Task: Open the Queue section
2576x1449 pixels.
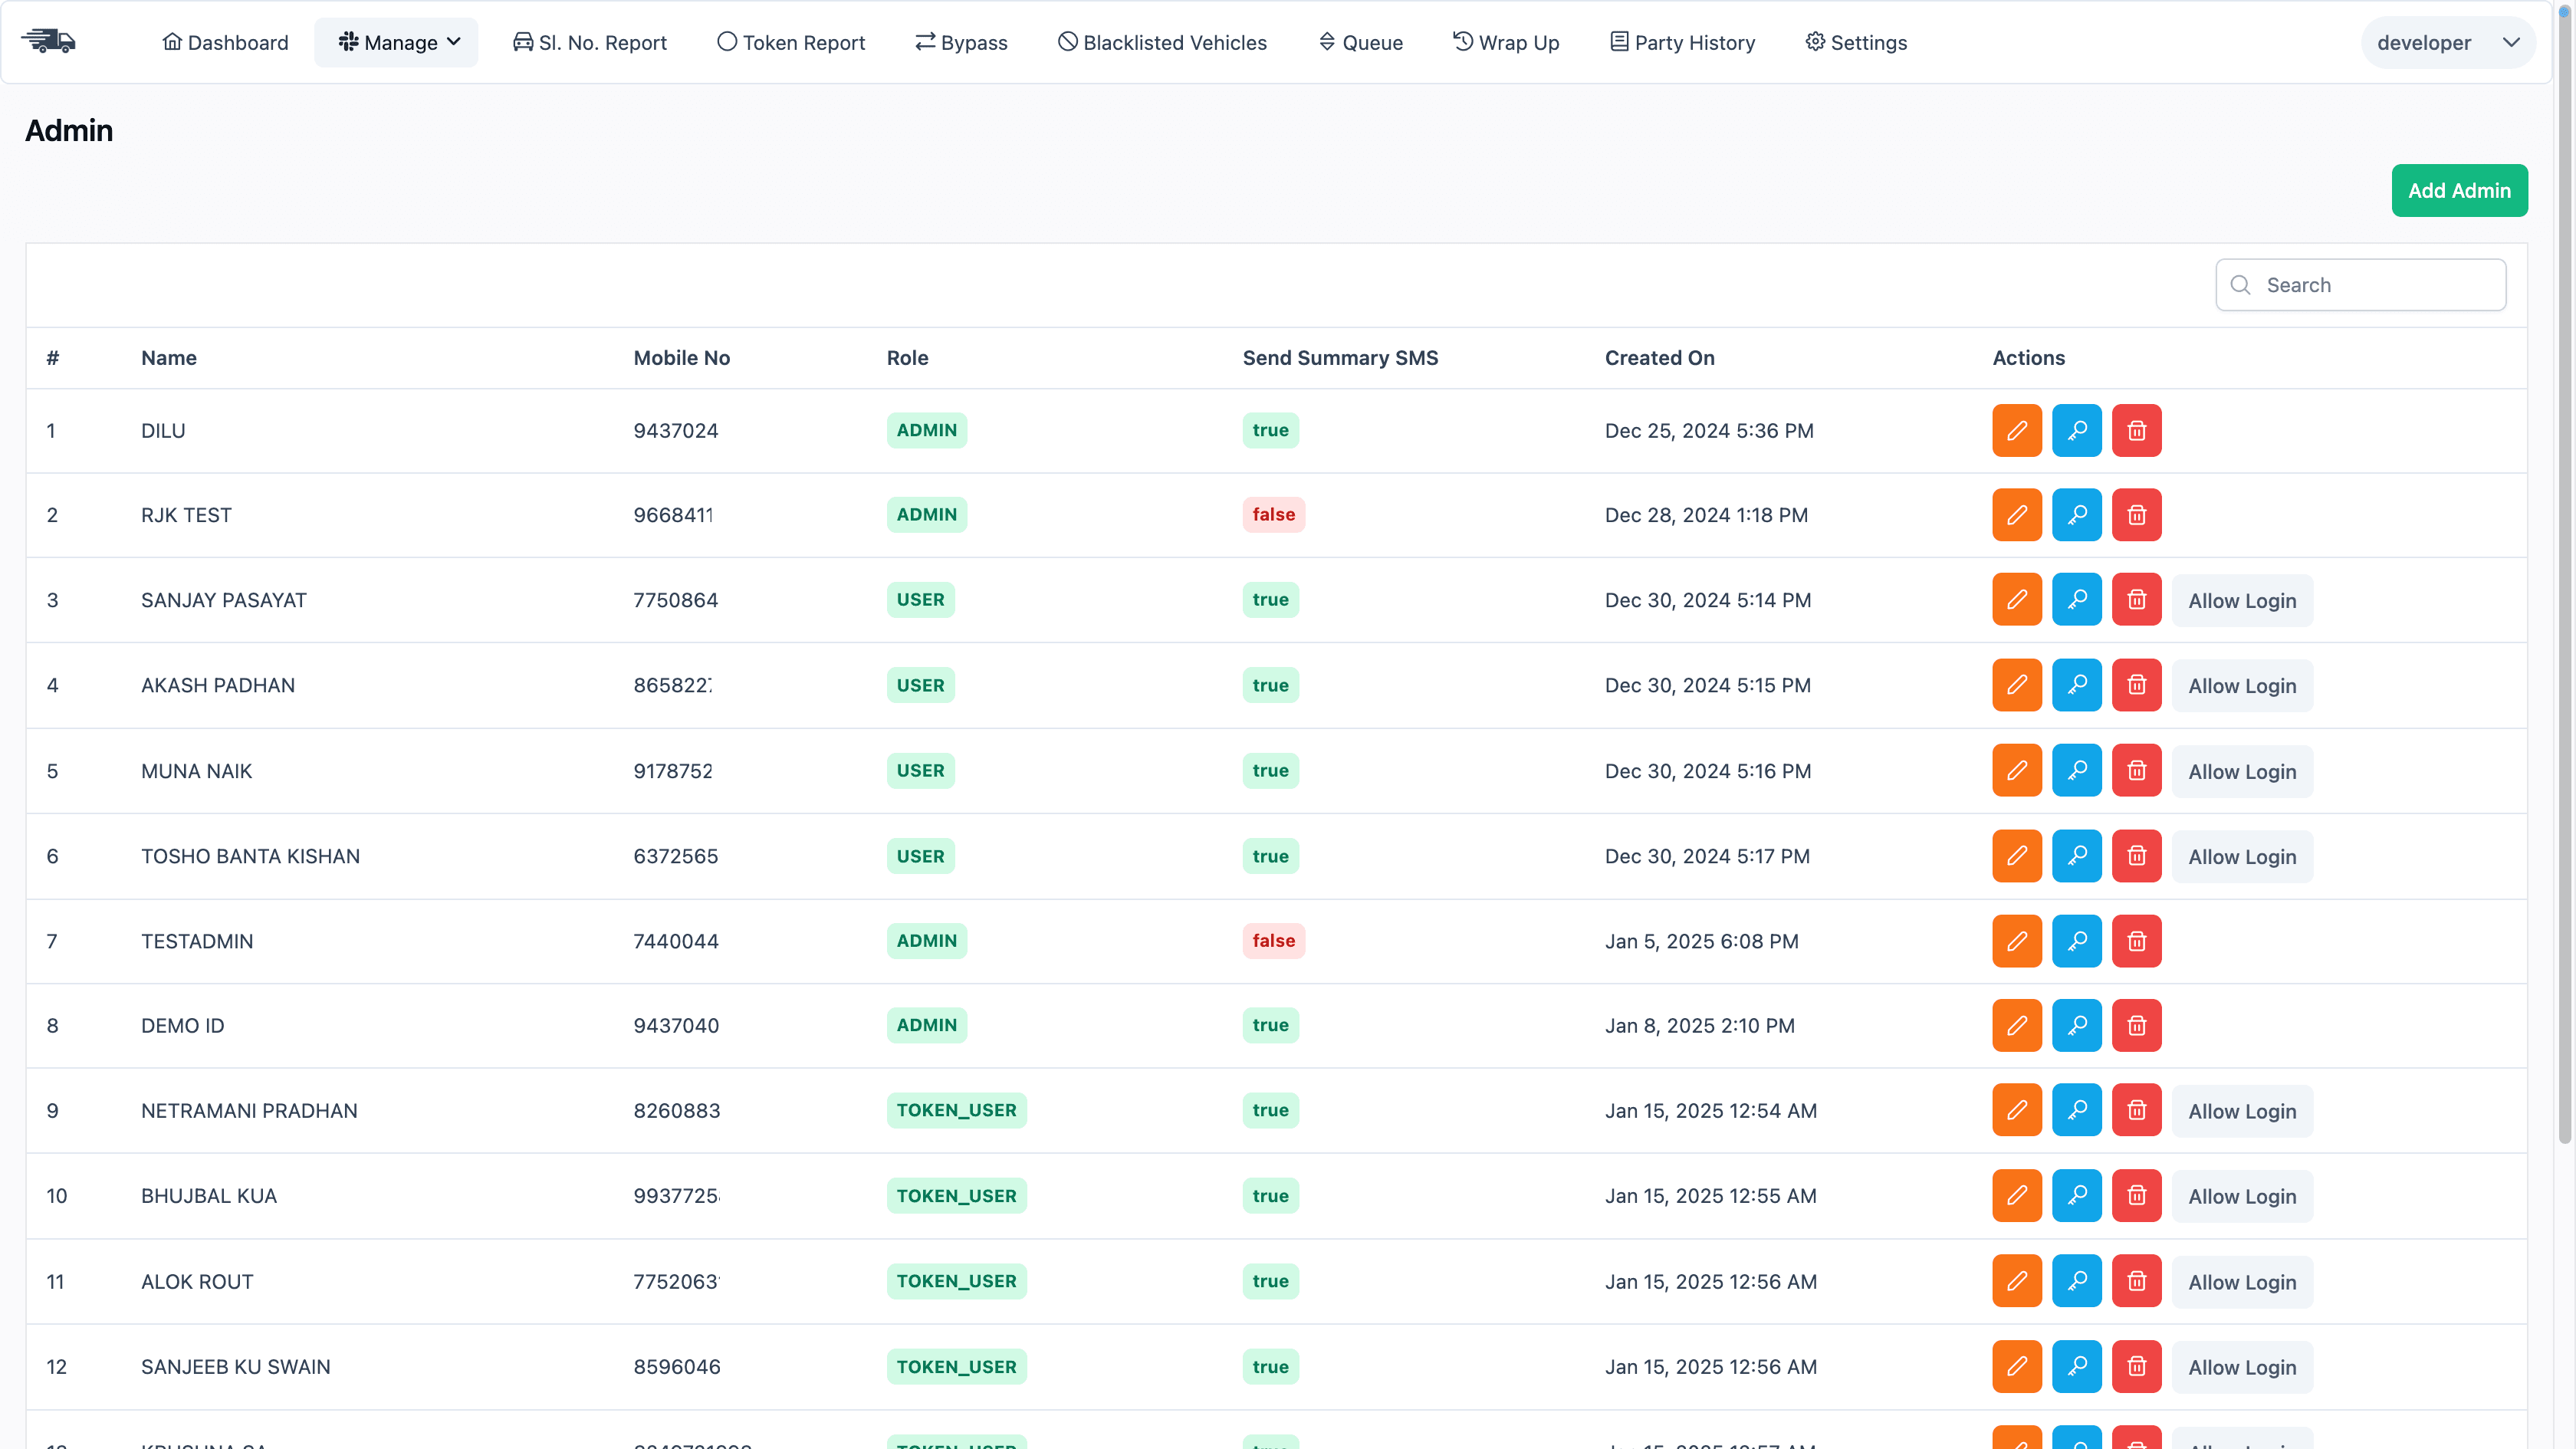Action: [1360, 42]
